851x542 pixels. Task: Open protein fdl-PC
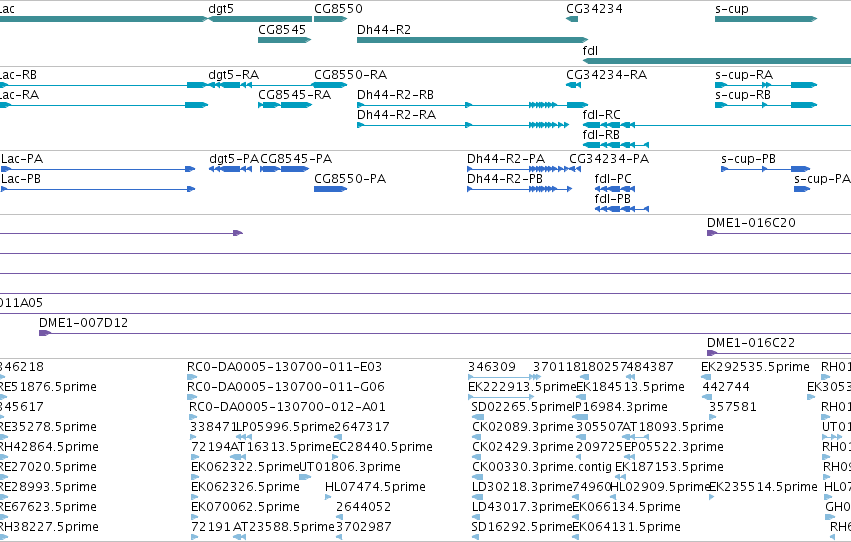point(613,179)
